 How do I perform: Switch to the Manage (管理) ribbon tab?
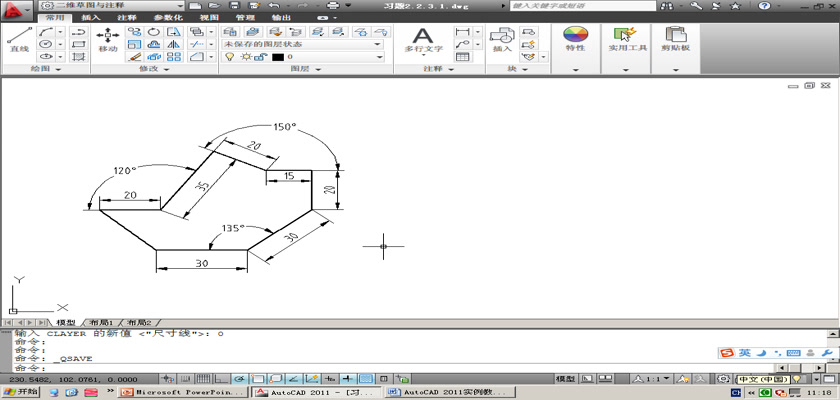coord(244,18)
